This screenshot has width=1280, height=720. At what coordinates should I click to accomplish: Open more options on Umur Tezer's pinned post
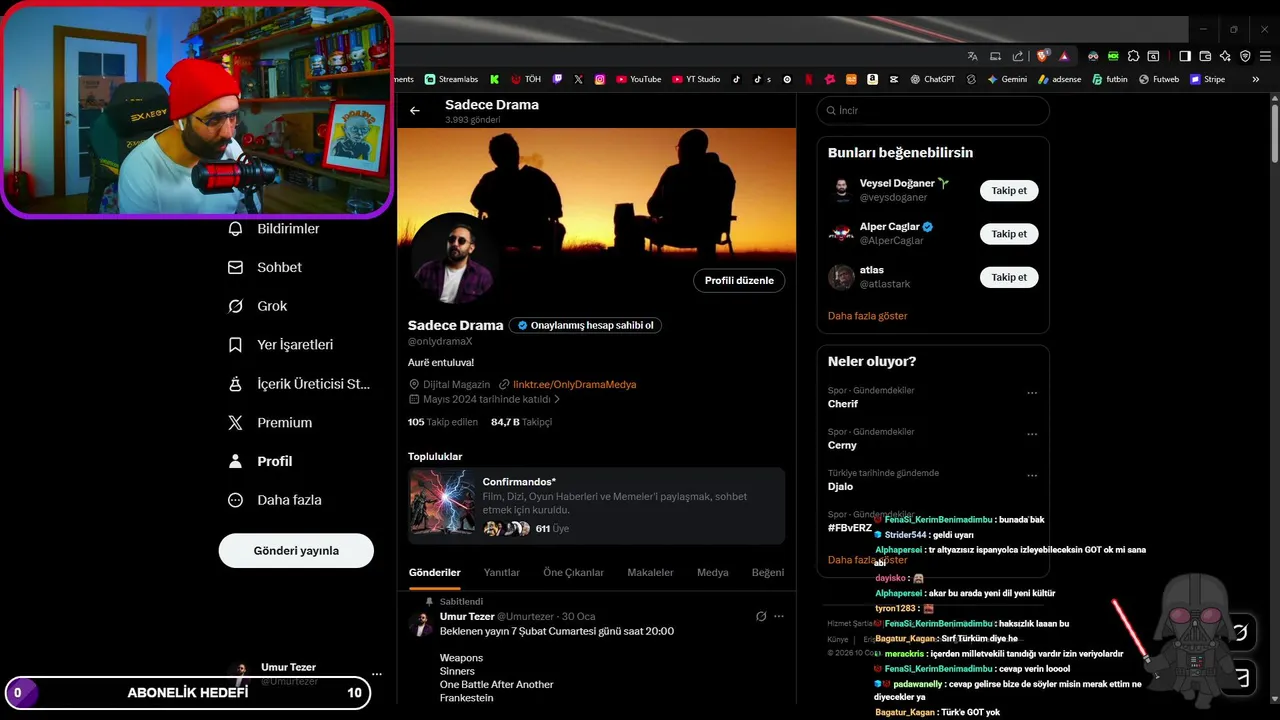click(779, 617)
